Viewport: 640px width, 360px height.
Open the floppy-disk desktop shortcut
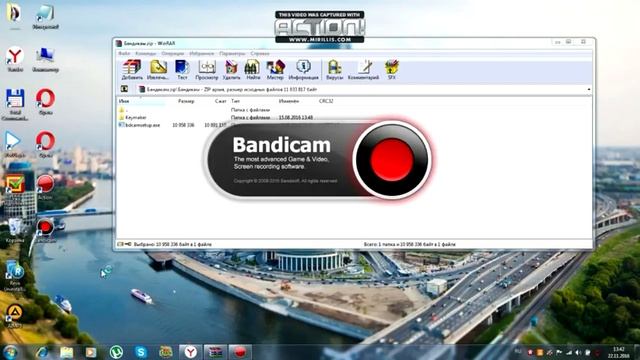click(x=15, y=104)
